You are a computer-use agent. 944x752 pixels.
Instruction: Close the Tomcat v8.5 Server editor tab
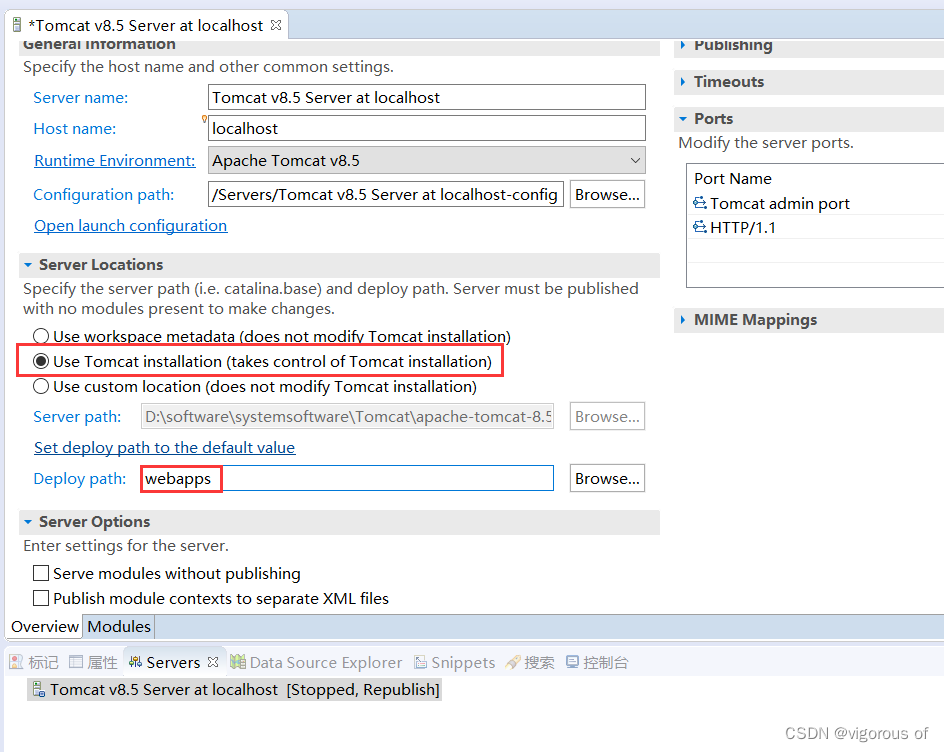pos(276,25)
